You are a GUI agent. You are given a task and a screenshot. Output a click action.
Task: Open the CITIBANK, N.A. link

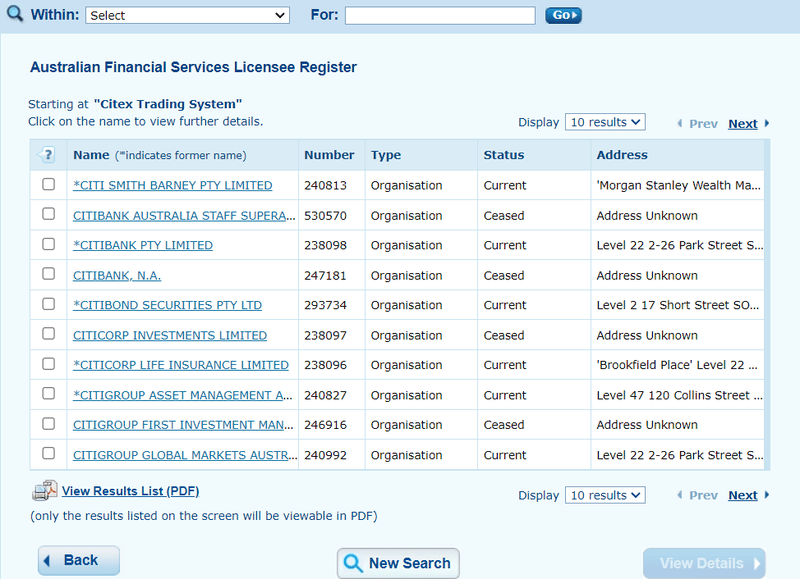pyautogui.click(x=117, y=275)
